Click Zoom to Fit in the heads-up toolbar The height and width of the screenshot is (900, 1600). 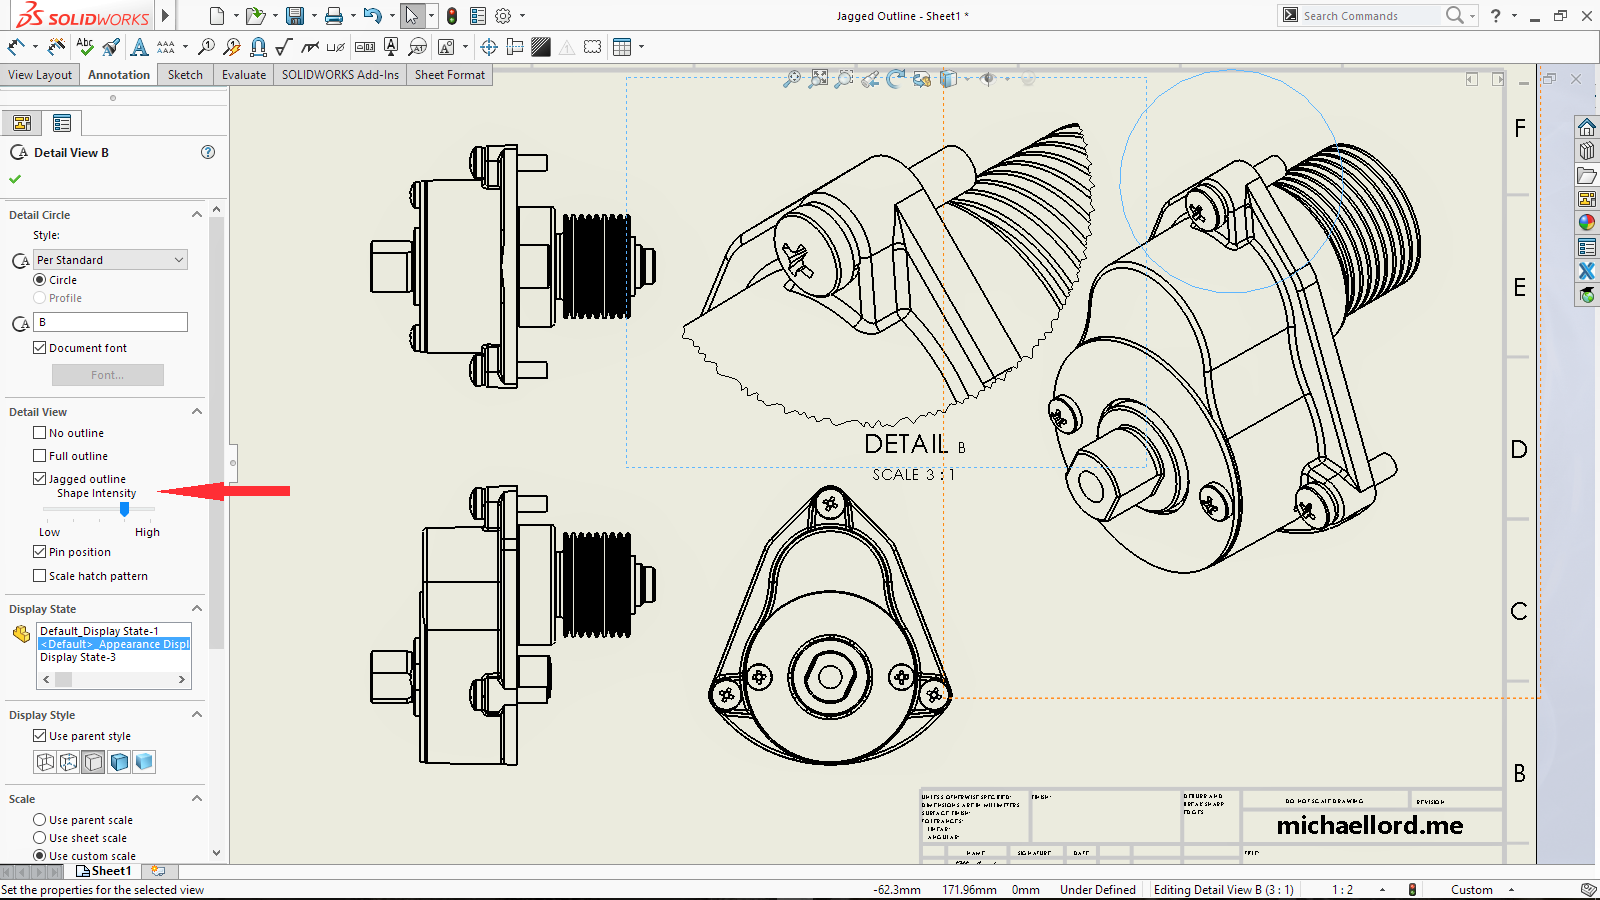[x=819, y=79]
